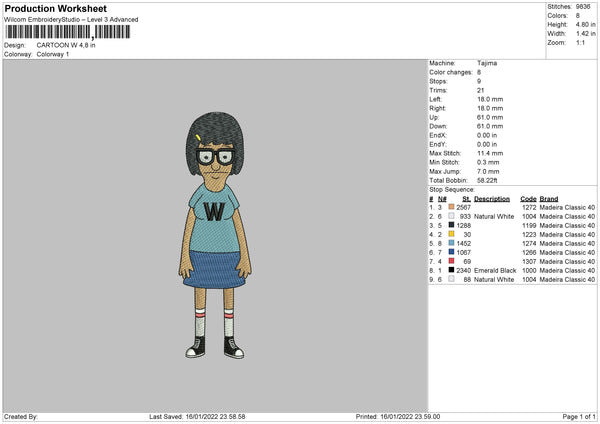Click the 'Created By:' footer label
Screen dimensions: 600x424
point(21,417)
